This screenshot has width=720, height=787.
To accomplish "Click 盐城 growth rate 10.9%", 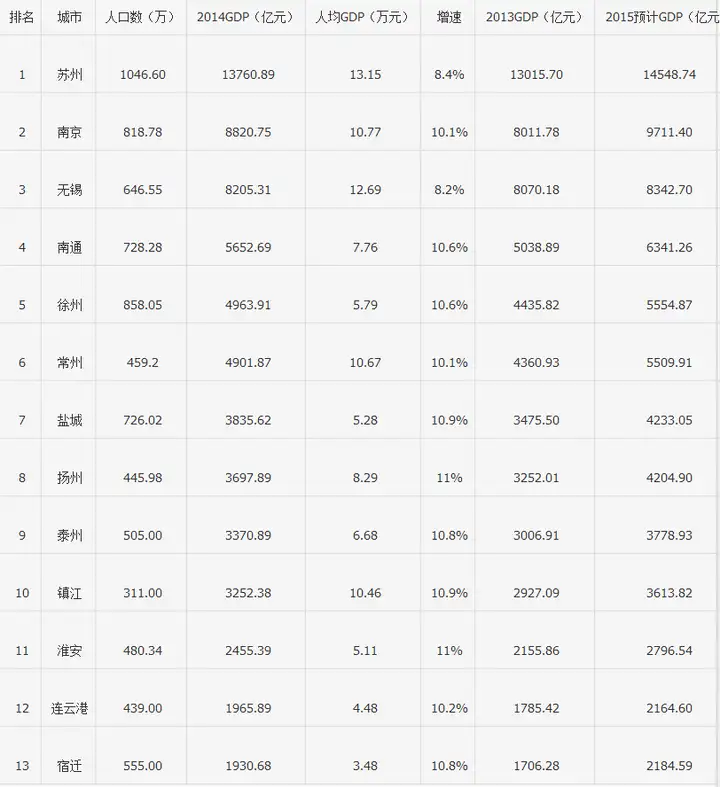I will pyautogui.click(x=450, y=420).
